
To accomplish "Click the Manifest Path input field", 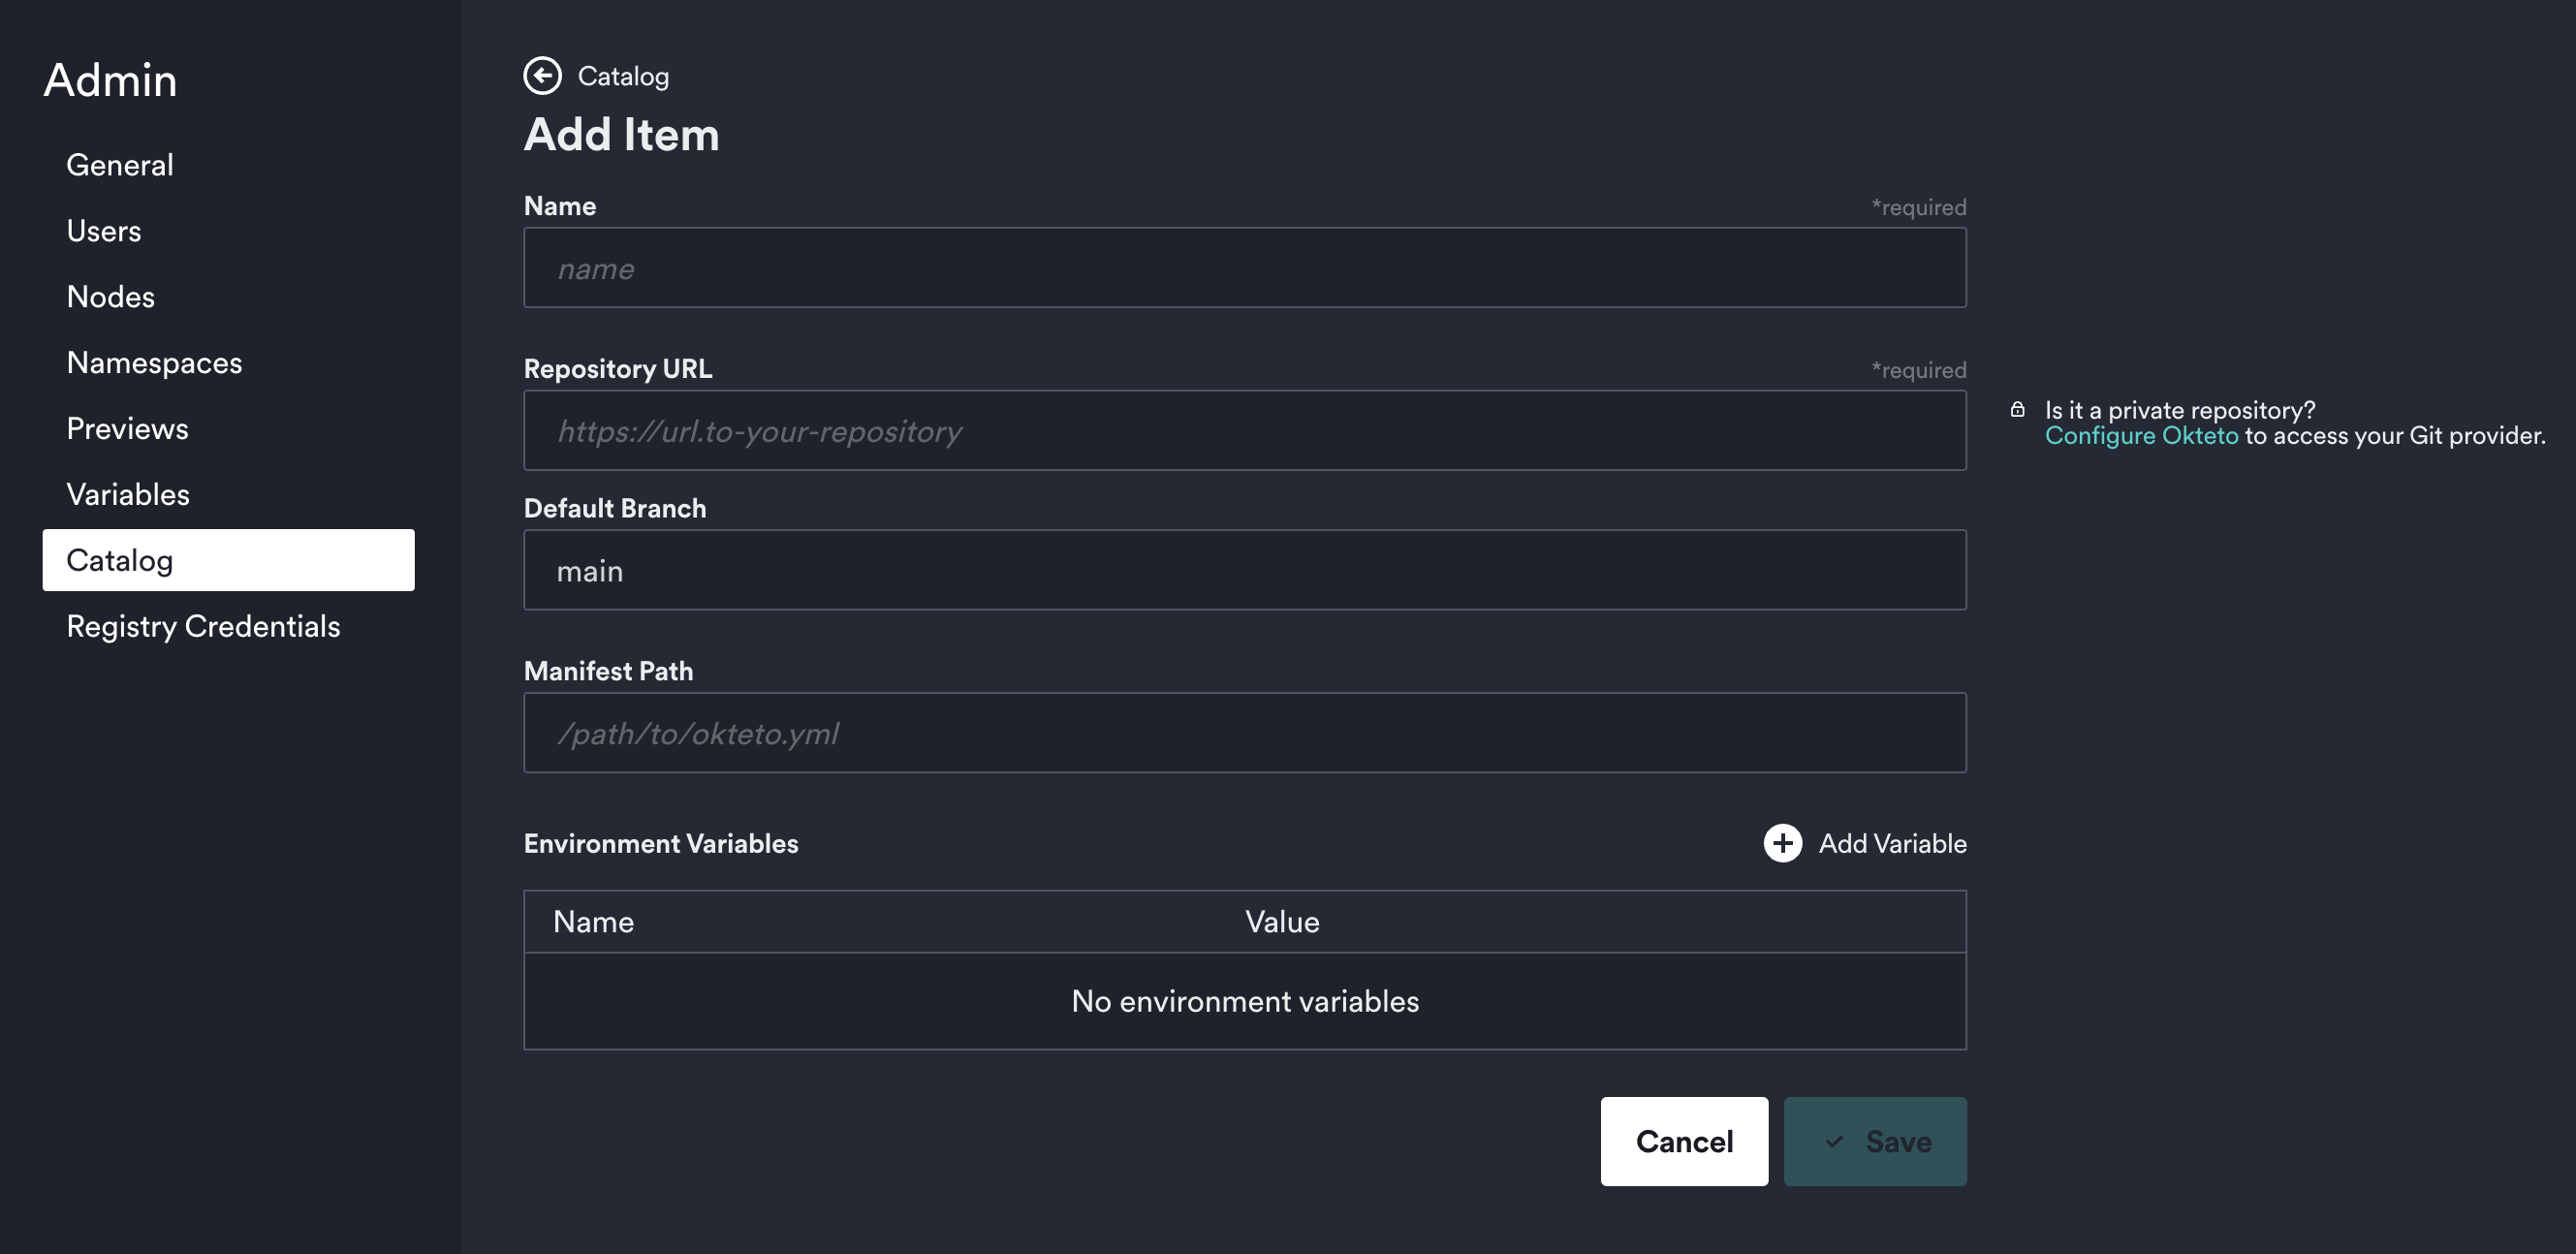I will point(1245,732).
